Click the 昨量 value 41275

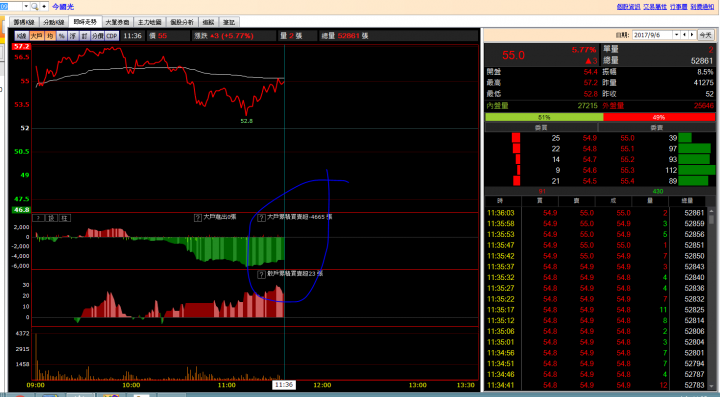[703, 83]
